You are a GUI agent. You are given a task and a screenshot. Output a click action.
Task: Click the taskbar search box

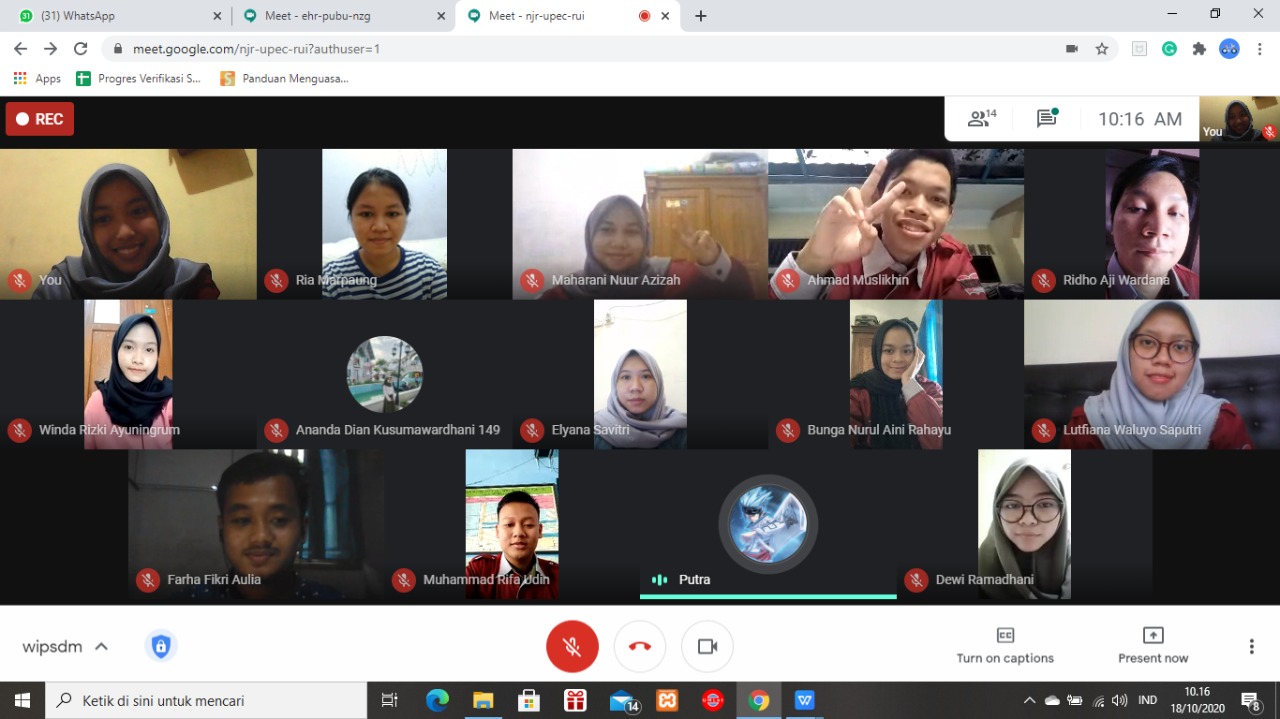point(207,700)
